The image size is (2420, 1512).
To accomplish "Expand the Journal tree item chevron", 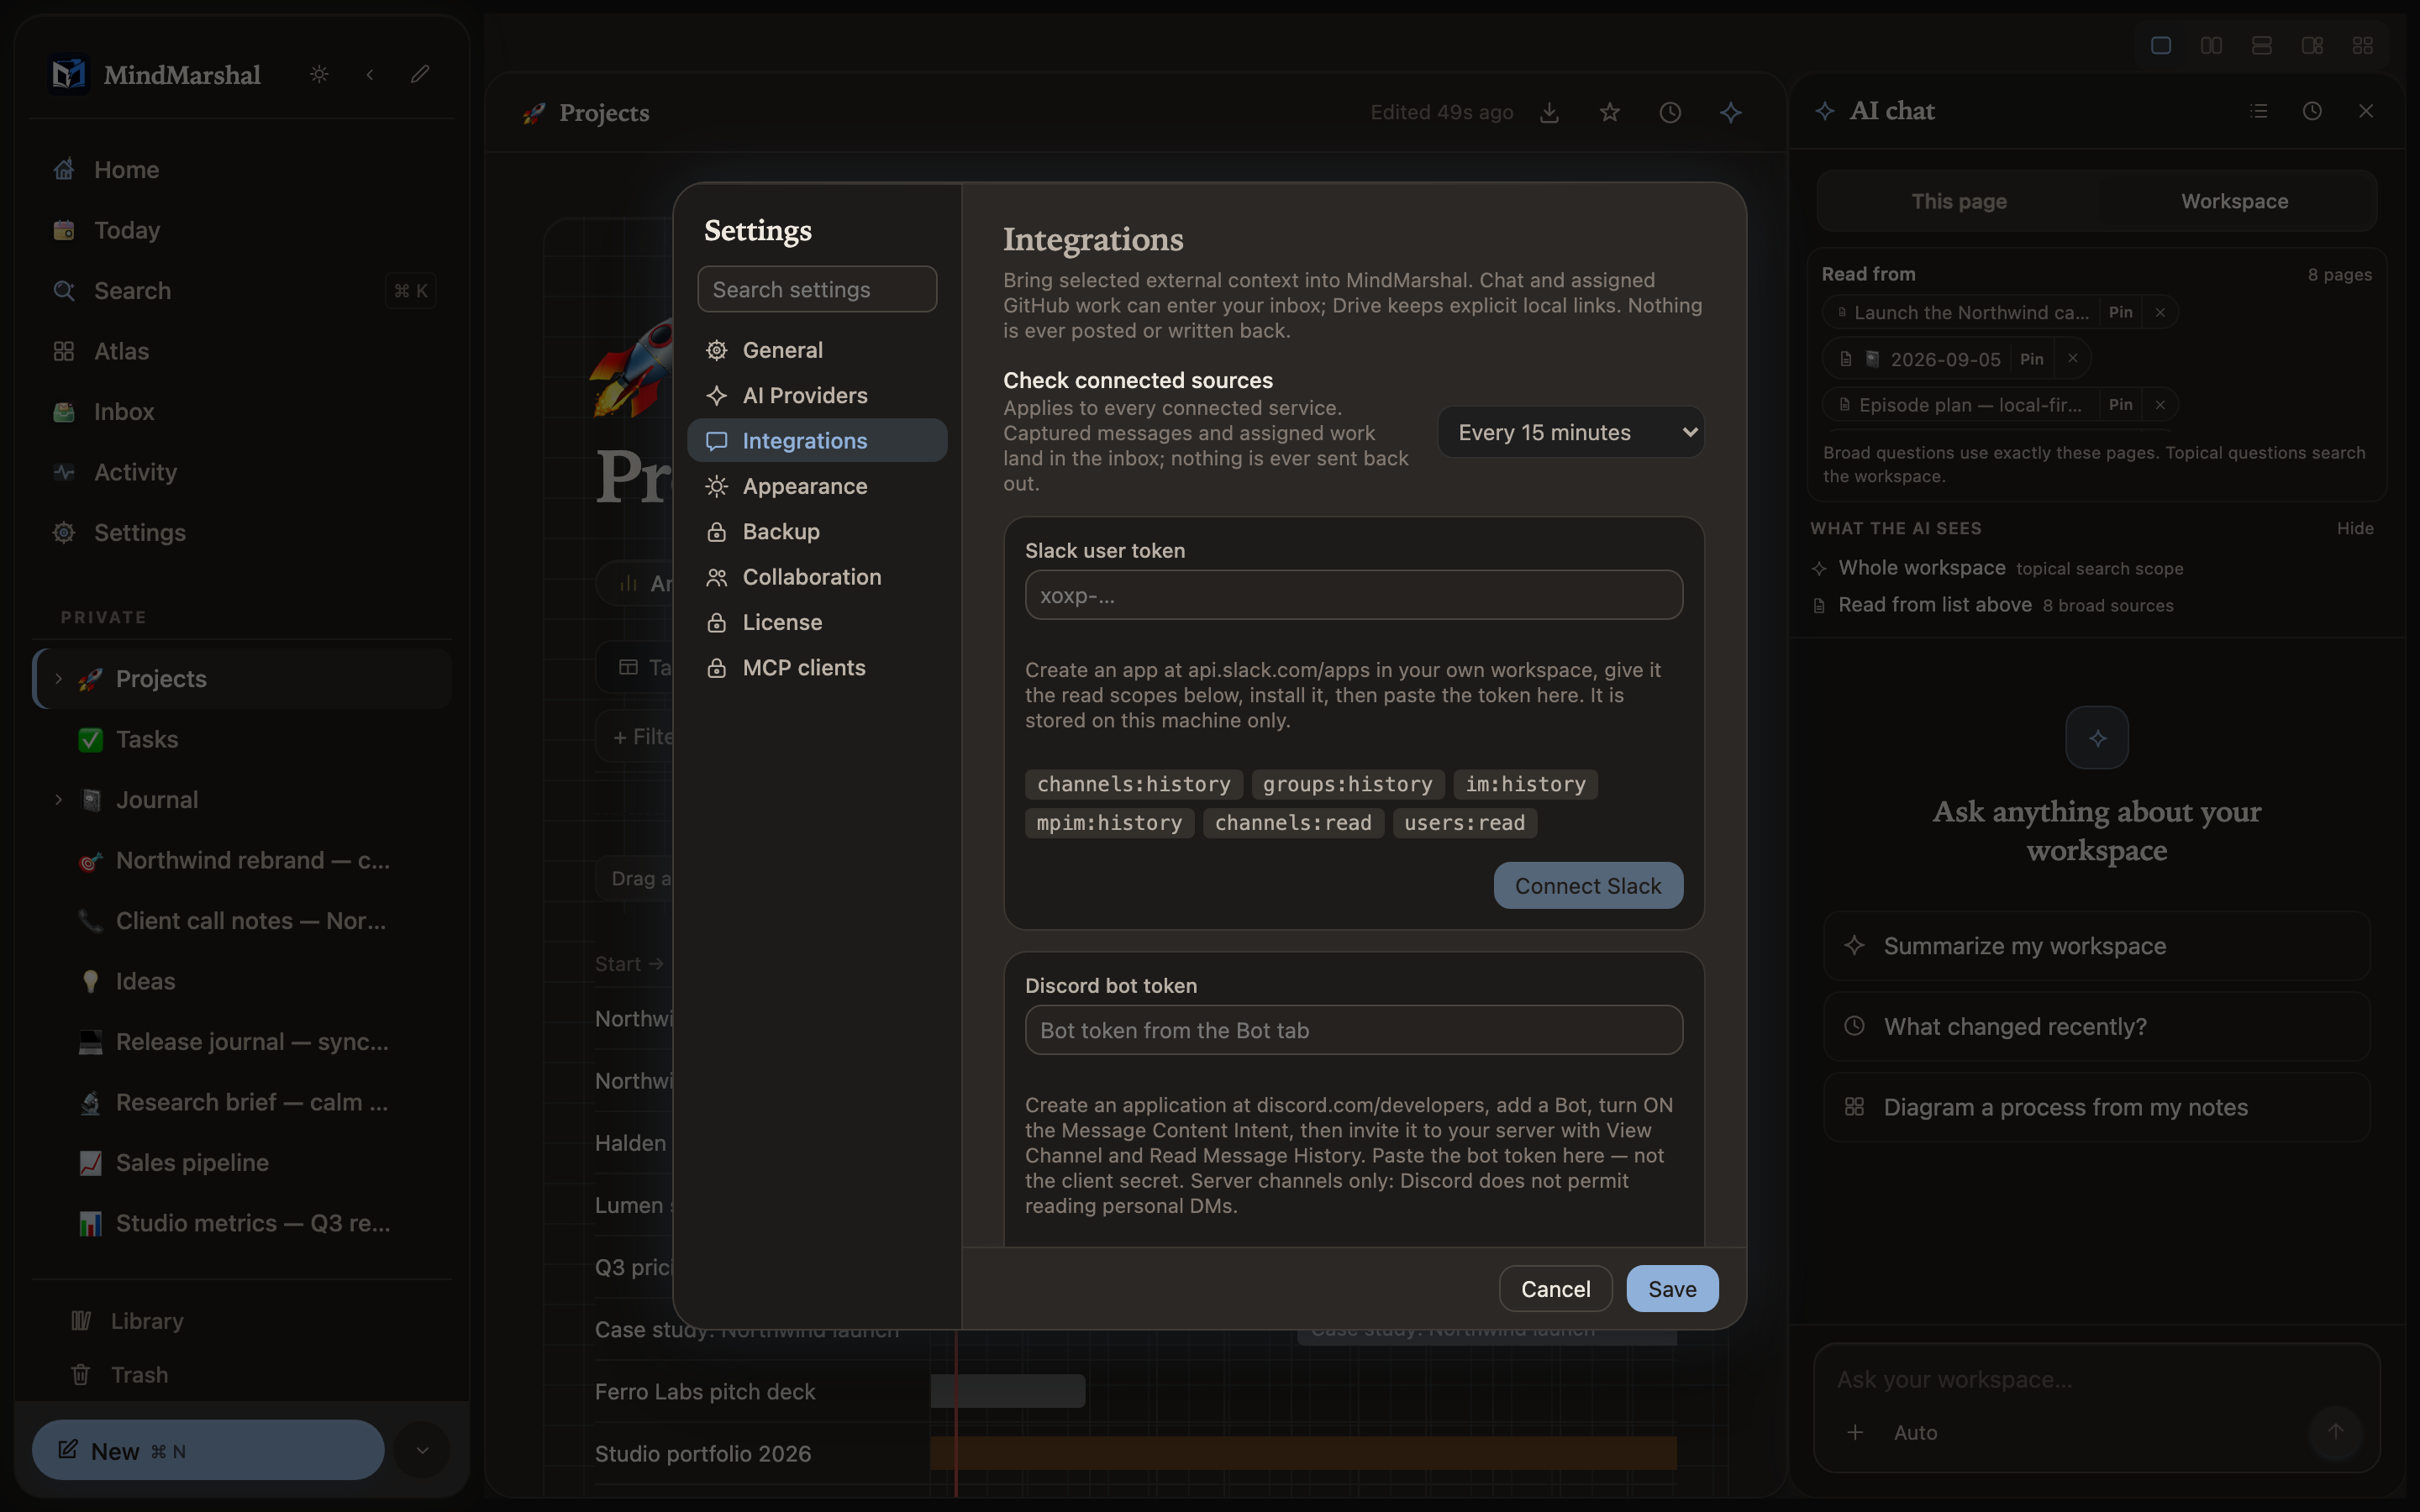I will click(58, 800).
